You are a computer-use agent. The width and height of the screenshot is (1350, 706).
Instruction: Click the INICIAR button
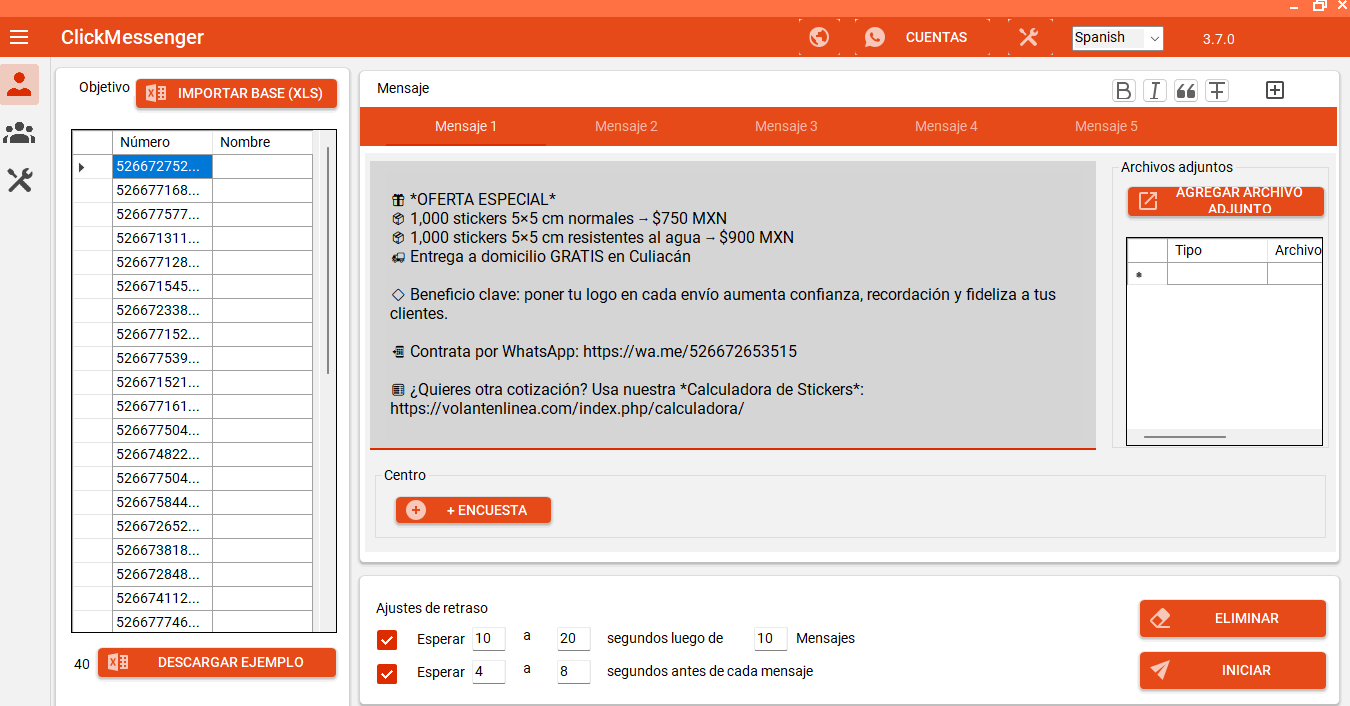click(1232, 671)
